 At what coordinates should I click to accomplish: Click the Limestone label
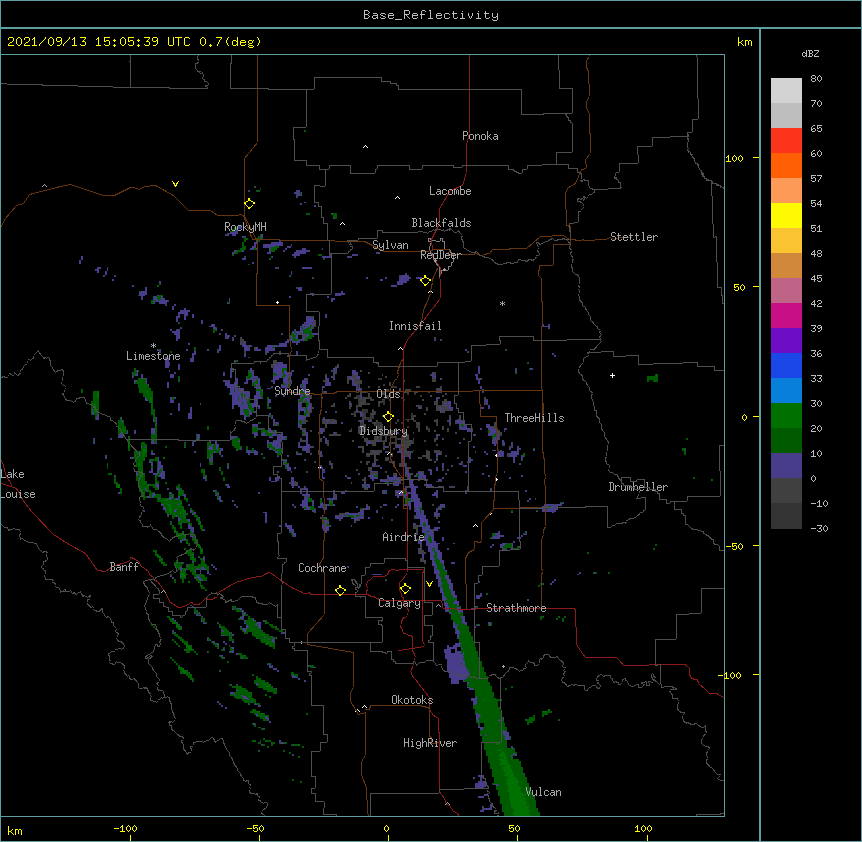pyautogui.click(x=153, y=356)
